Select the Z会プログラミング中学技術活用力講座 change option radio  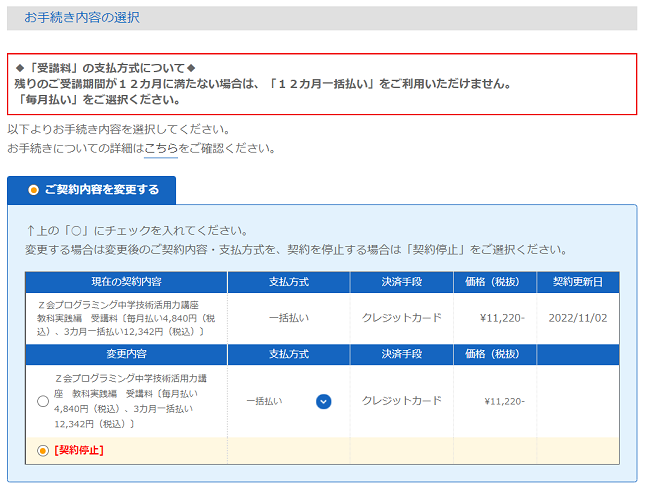[43, 401]
